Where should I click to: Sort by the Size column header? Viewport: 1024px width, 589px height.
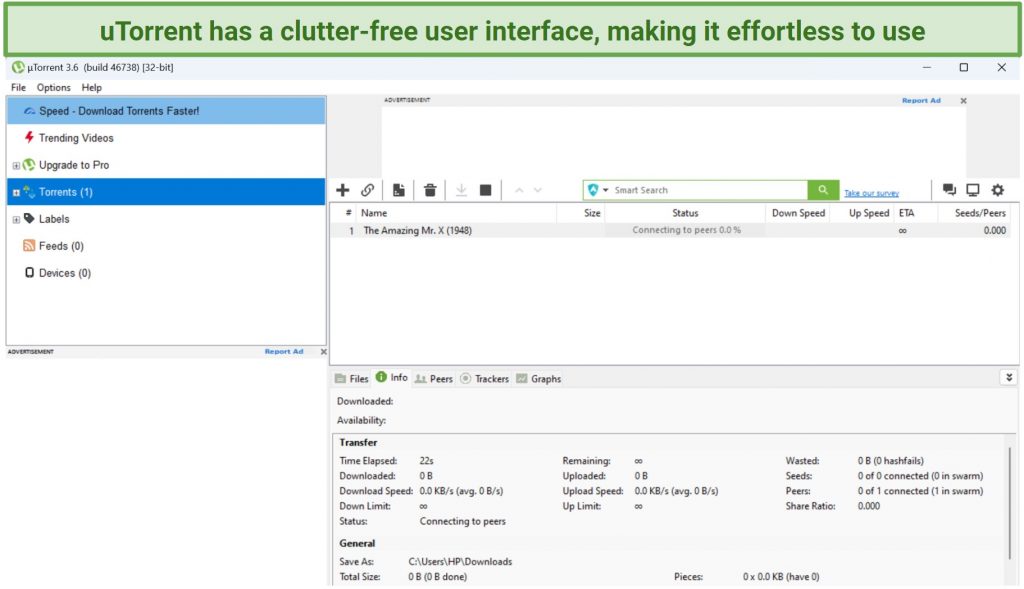tap(580, 213)
